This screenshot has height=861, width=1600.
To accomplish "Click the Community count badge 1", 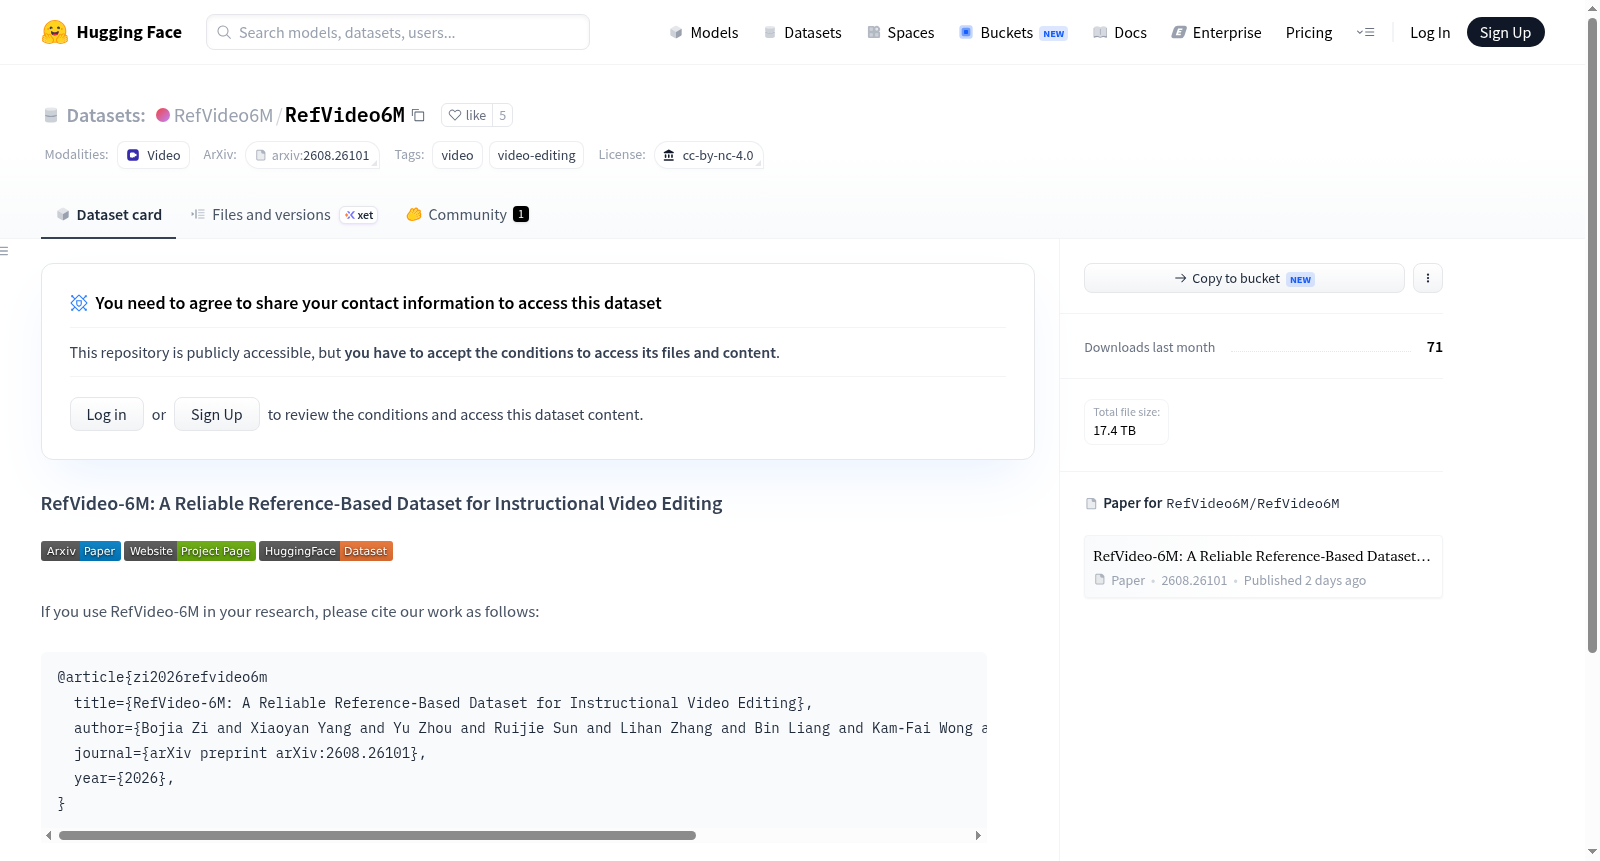I will click(521, 214).
